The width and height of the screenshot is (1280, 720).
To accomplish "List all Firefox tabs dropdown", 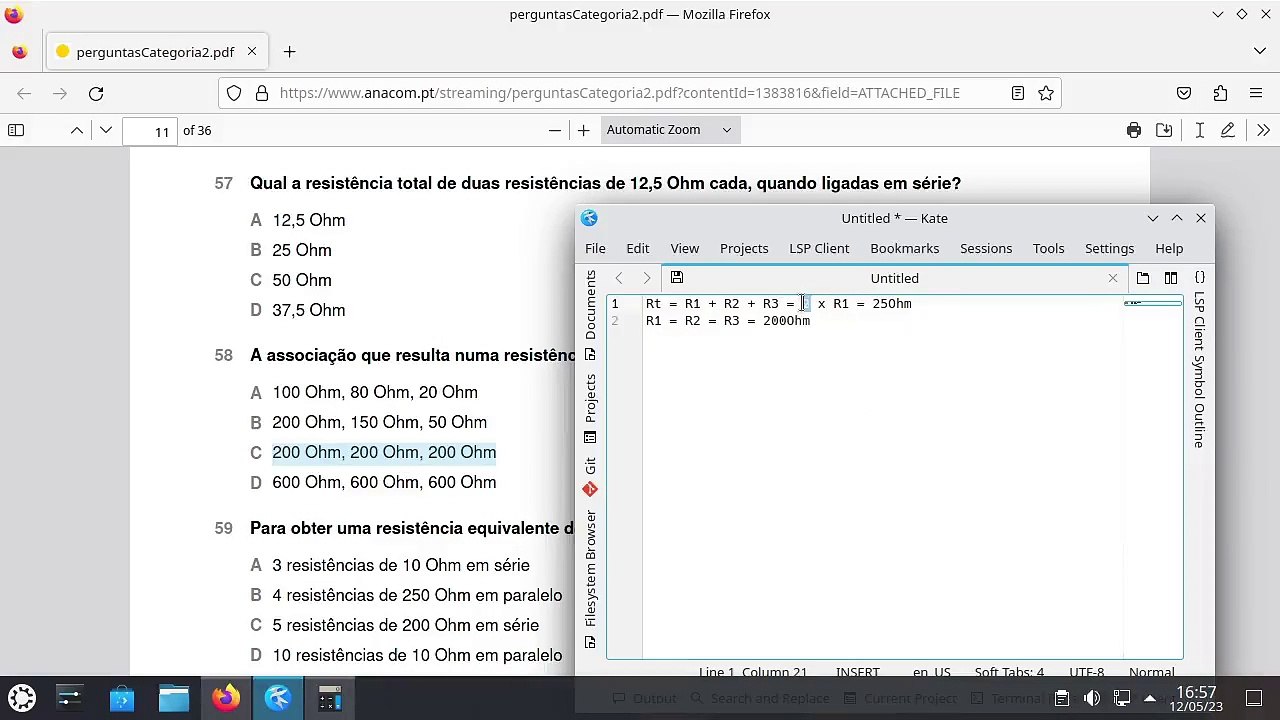I will (1259, 52).
